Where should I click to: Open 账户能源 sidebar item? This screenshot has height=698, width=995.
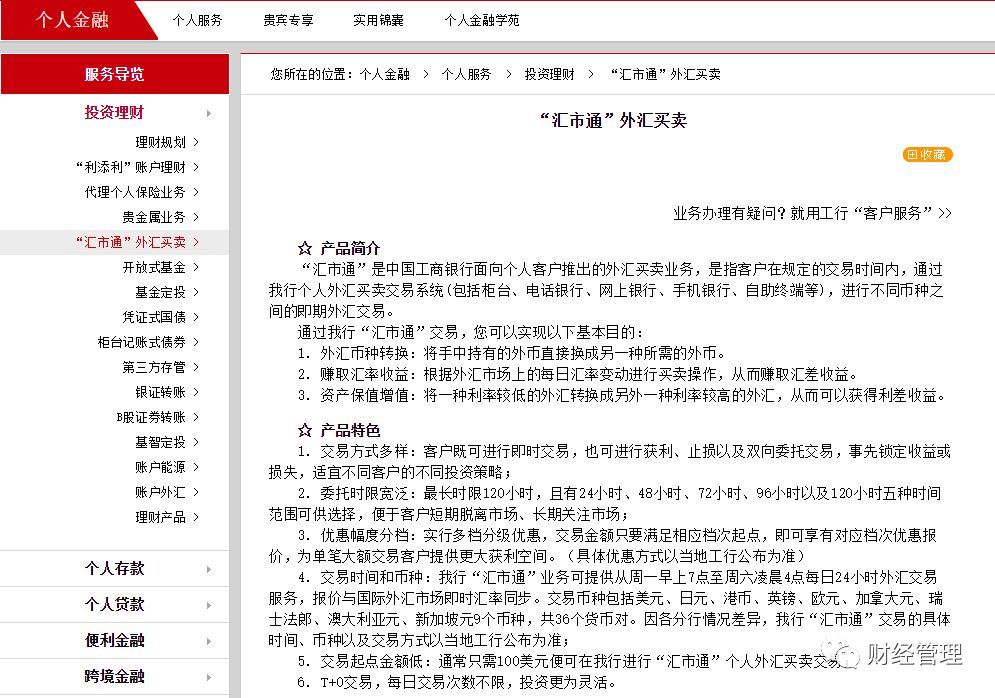(x=161, y=467)
